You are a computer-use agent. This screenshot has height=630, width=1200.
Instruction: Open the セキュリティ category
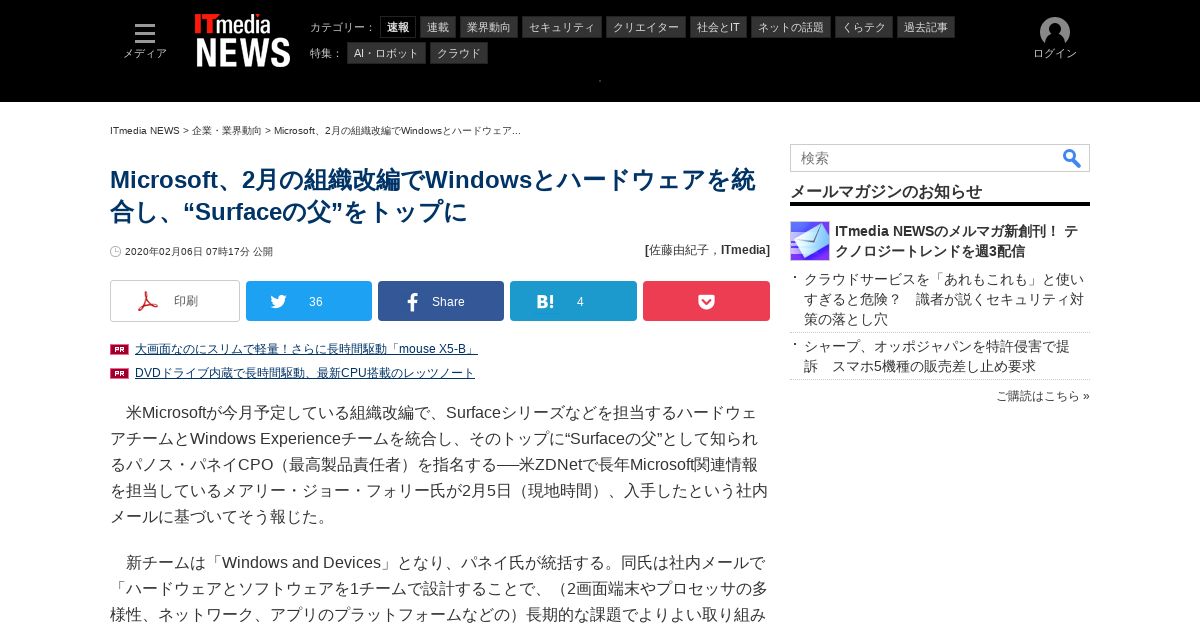coord(562,27)
